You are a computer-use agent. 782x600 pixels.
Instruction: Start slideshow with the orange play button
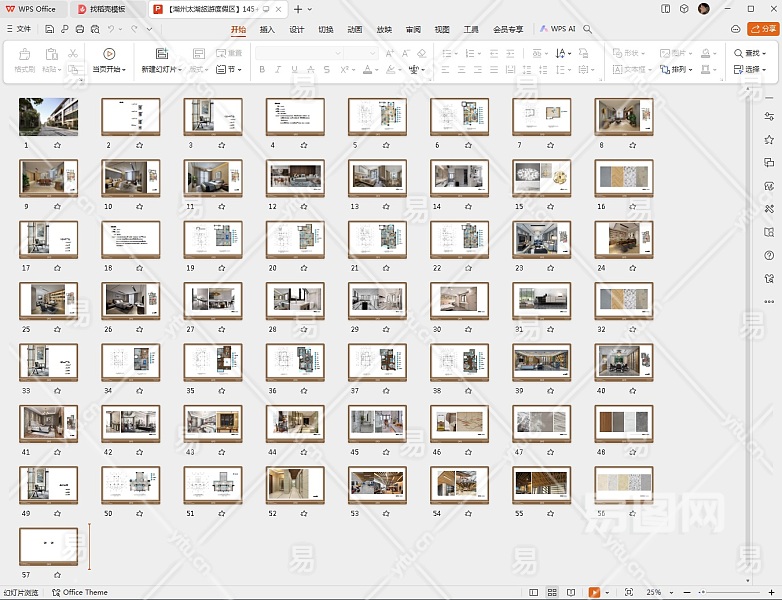594,592
